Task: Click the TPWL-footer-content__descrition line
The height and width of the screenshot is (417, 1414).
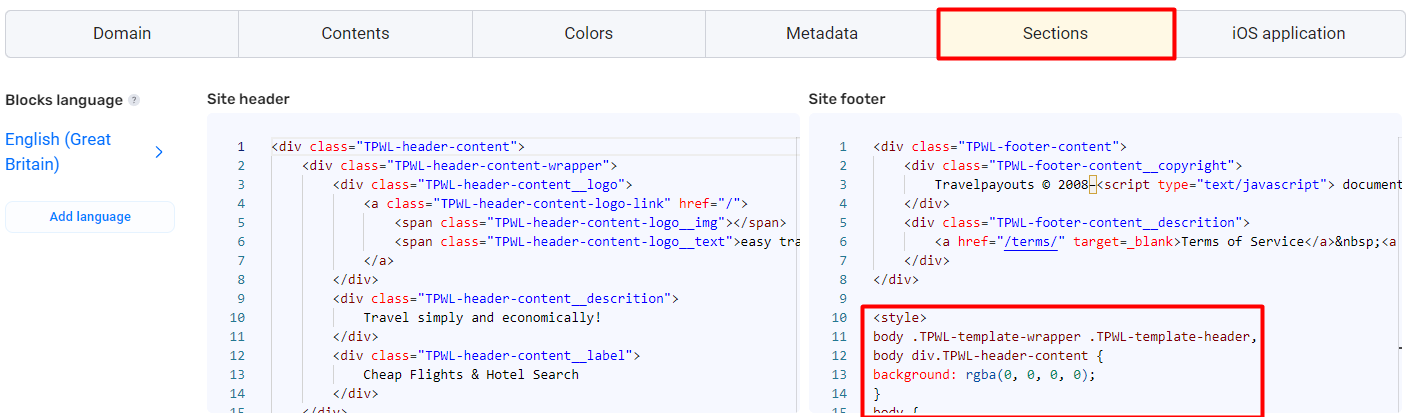Action: coord(1077,222)
